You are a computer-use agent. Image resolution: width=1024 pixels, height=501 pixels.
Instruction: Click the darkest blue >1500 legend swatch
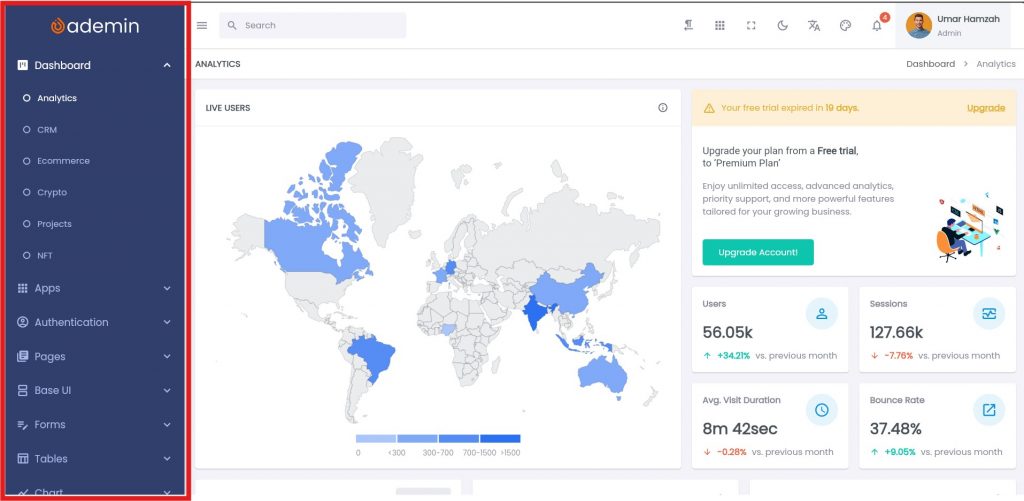pos(500,439)
